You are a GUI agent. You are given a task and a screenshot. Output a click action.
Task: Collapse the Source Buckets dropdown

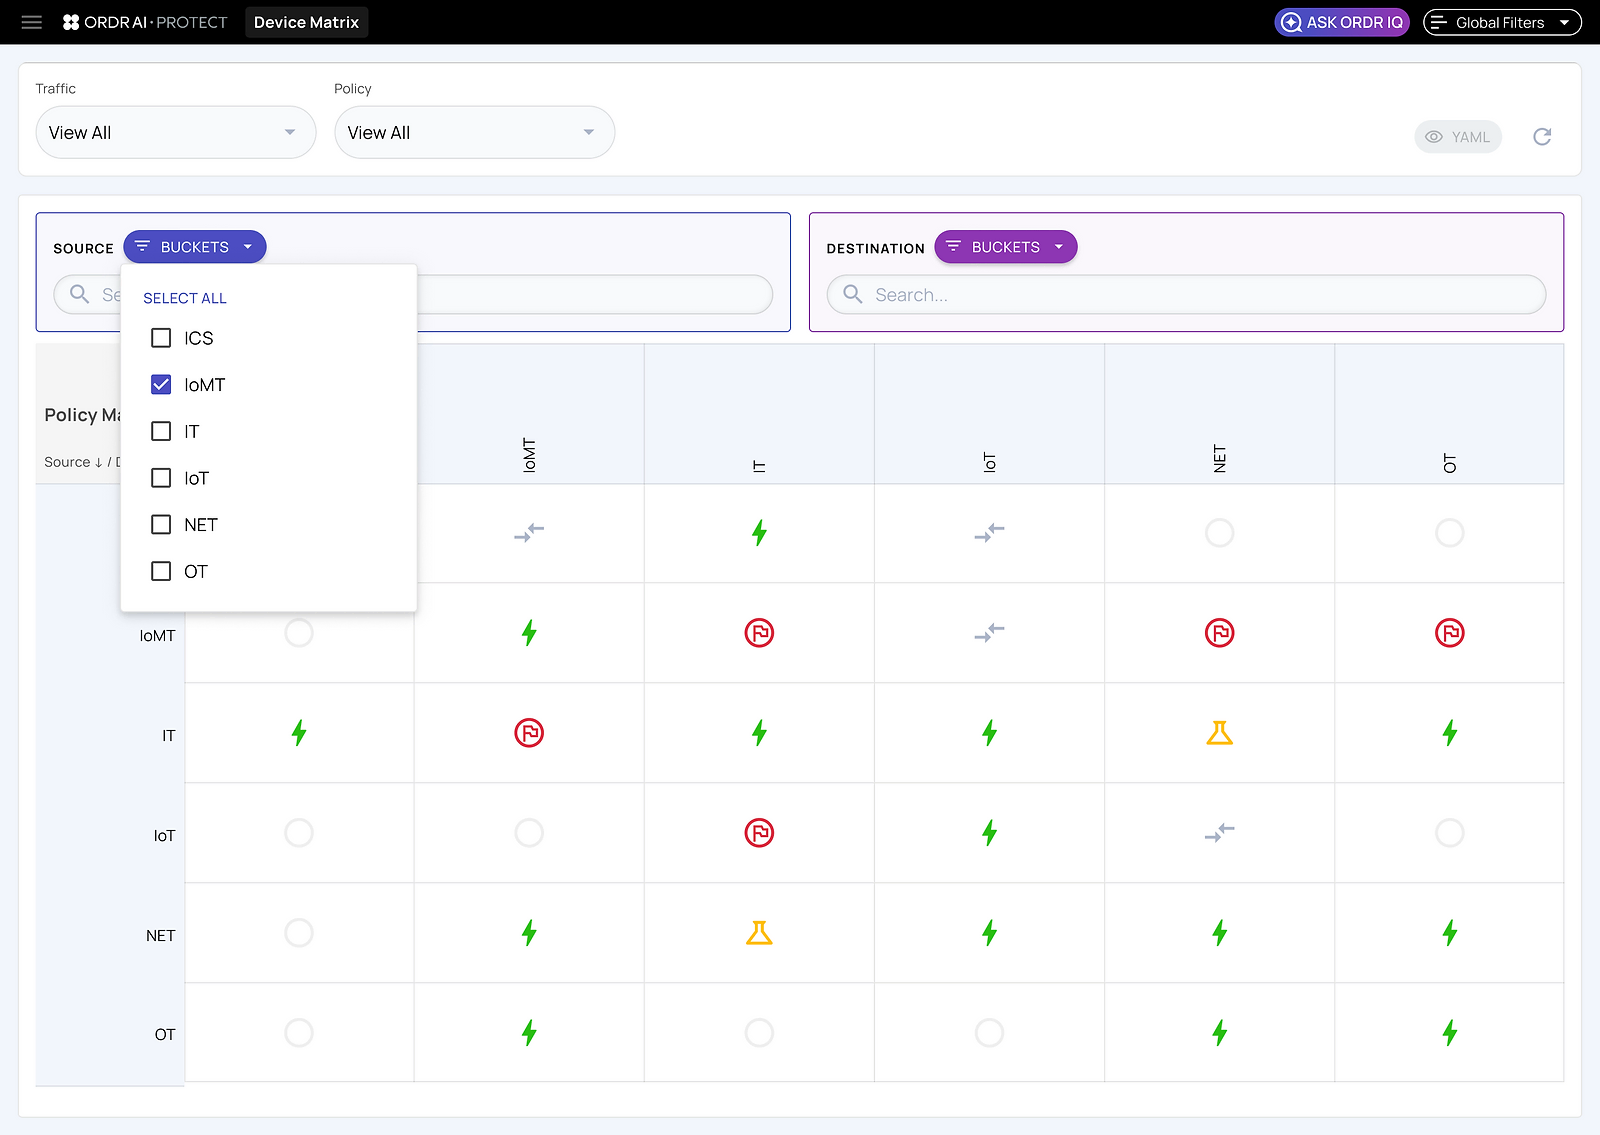(x=195, y=247)
